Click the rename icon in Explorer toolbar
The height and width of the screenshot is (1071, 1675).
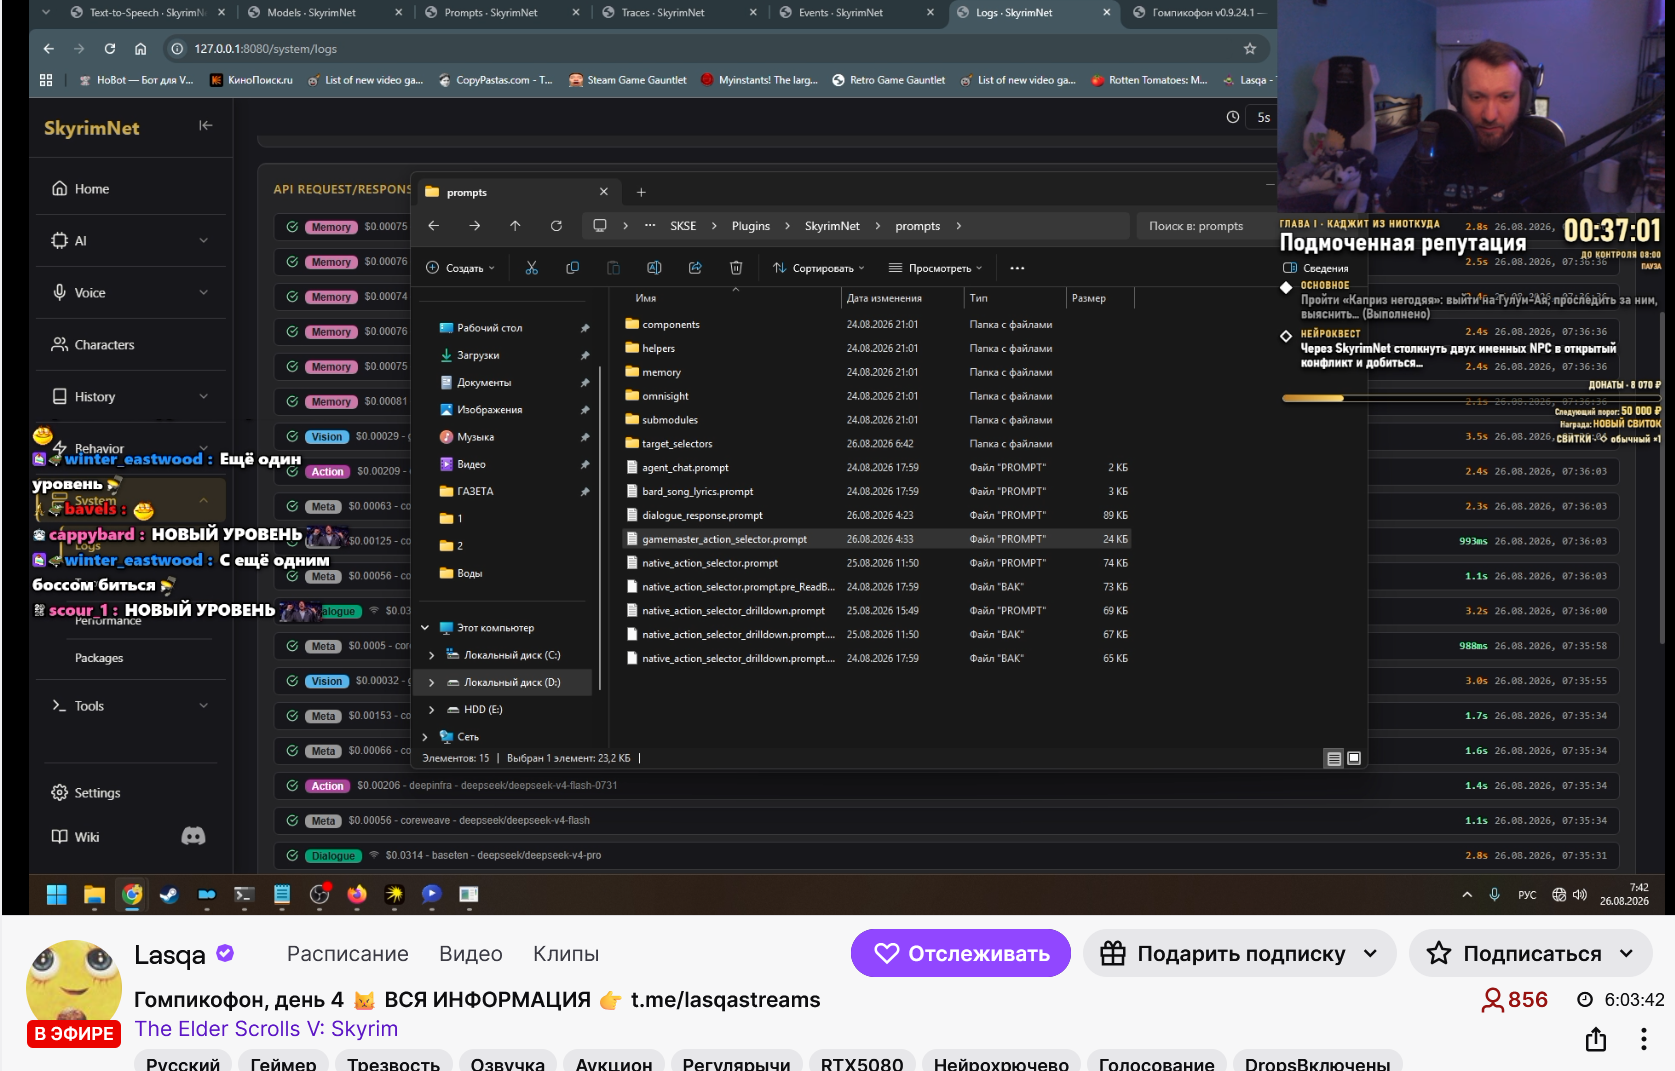(x=654, y=268)
